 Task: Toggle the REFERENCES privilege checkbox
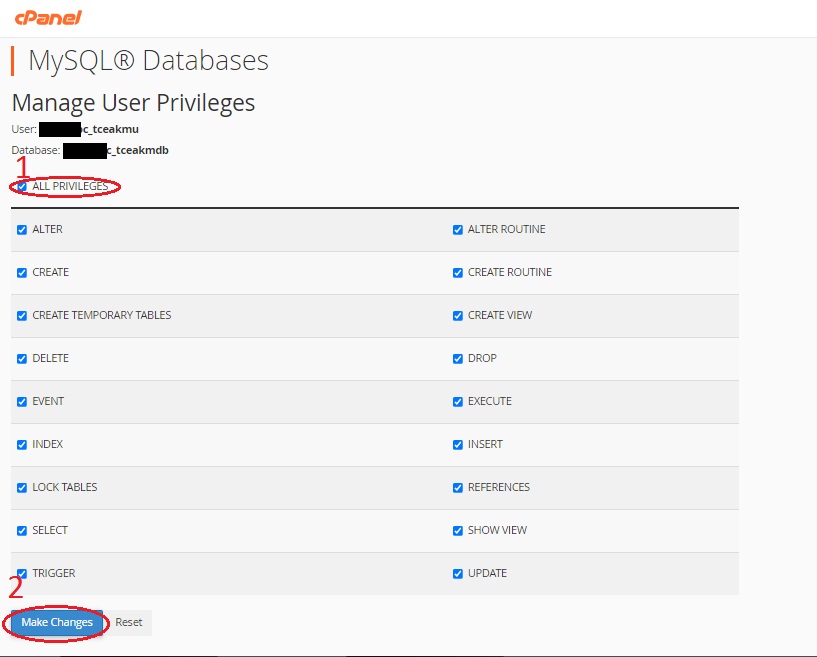pyautogui.click(x=457, y=488)
